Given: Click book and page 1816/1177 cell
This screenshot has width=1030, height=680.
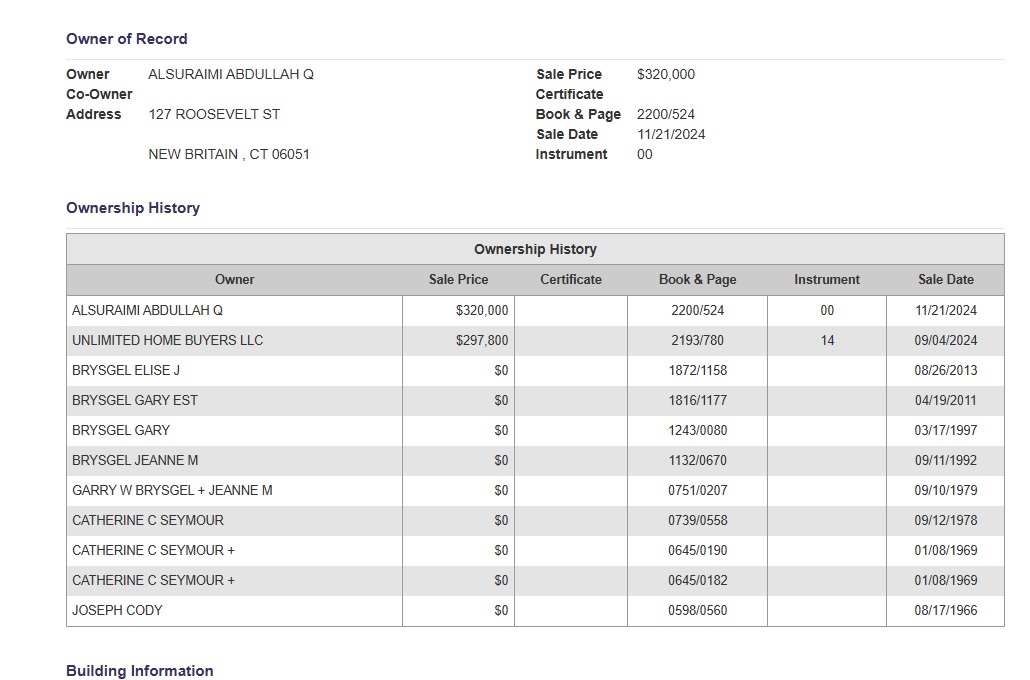Looking at the screenshot, I should (697, 401).
